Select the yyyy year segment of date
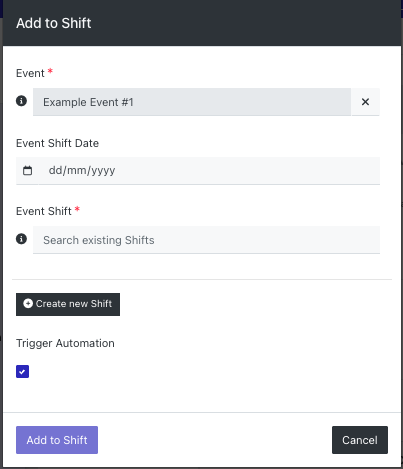 click(103, 171)
